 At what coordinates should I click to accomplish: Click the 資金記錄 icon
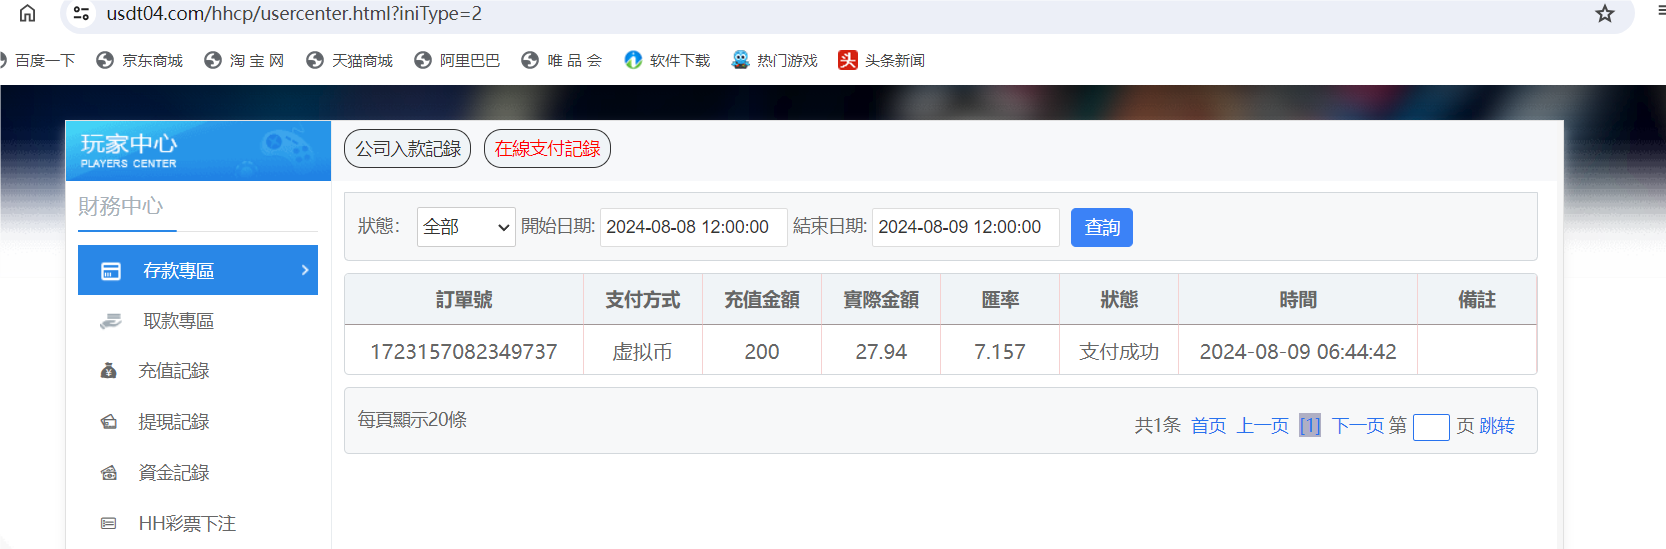click(x=109, y=473)
